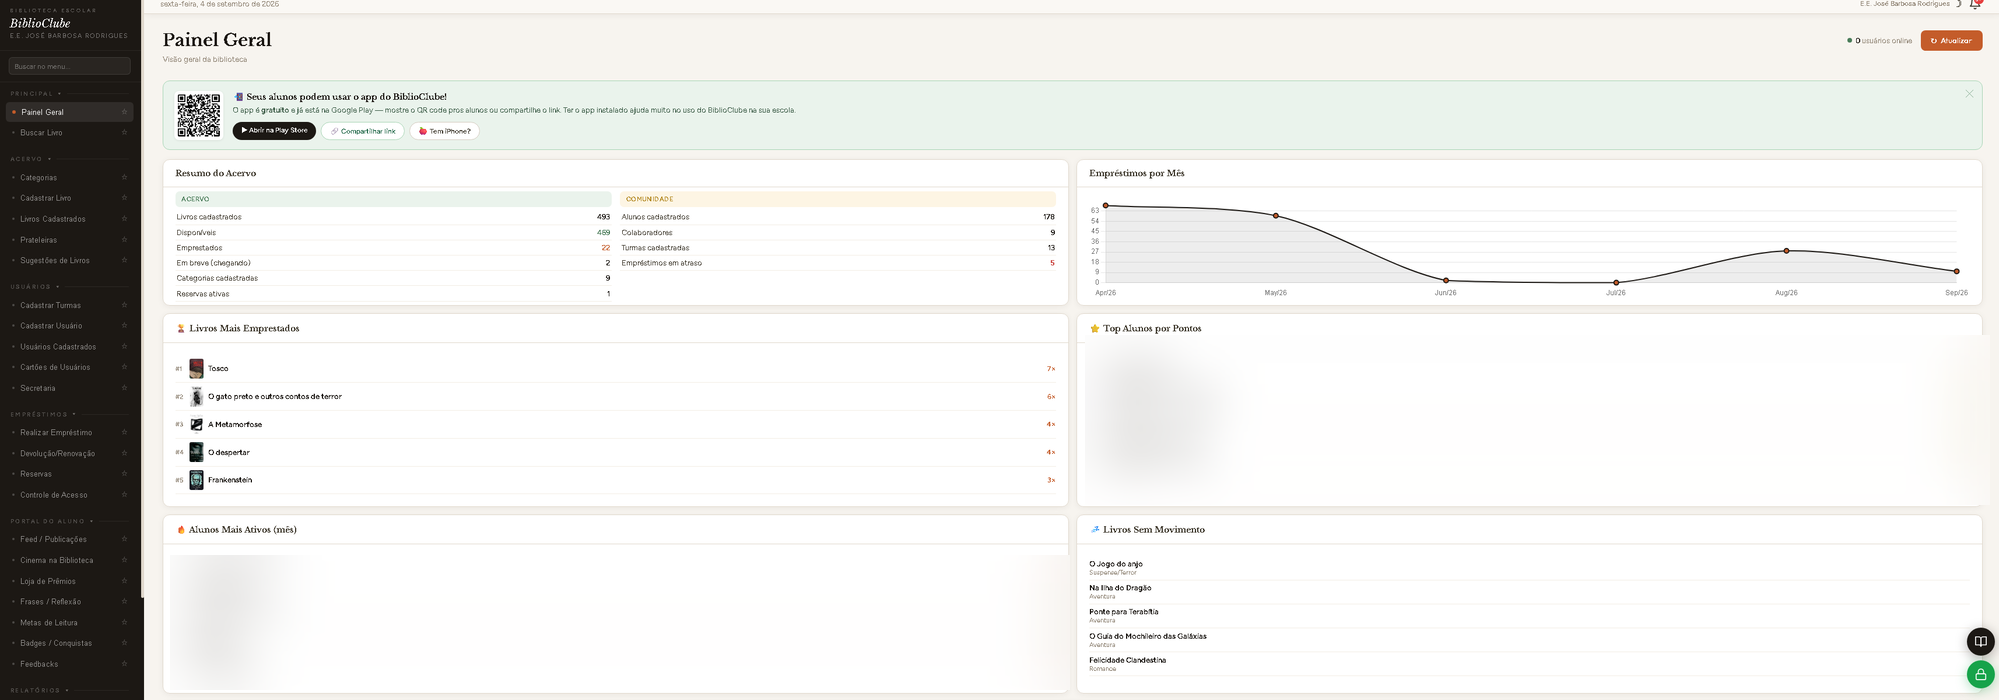
Task: Click the floating open-book button
Action: click(1980, 641)
